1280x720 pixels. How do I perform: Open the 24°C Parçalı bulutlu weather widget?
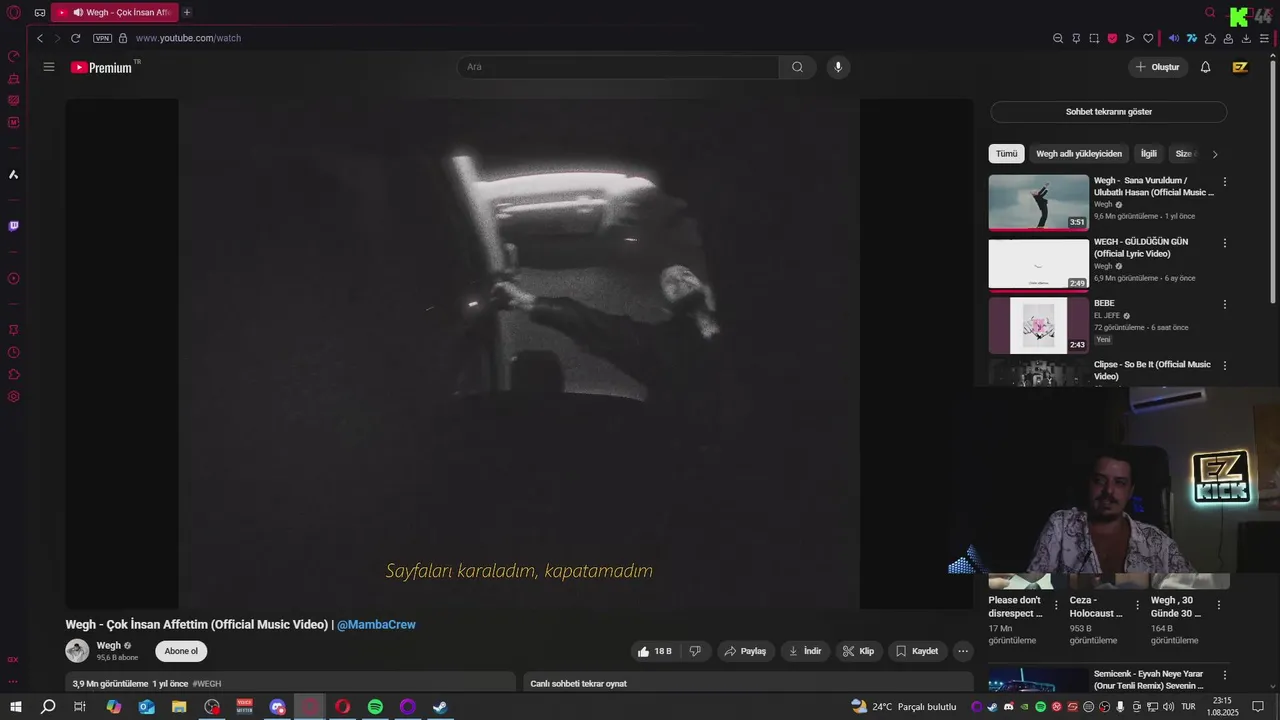904,707
